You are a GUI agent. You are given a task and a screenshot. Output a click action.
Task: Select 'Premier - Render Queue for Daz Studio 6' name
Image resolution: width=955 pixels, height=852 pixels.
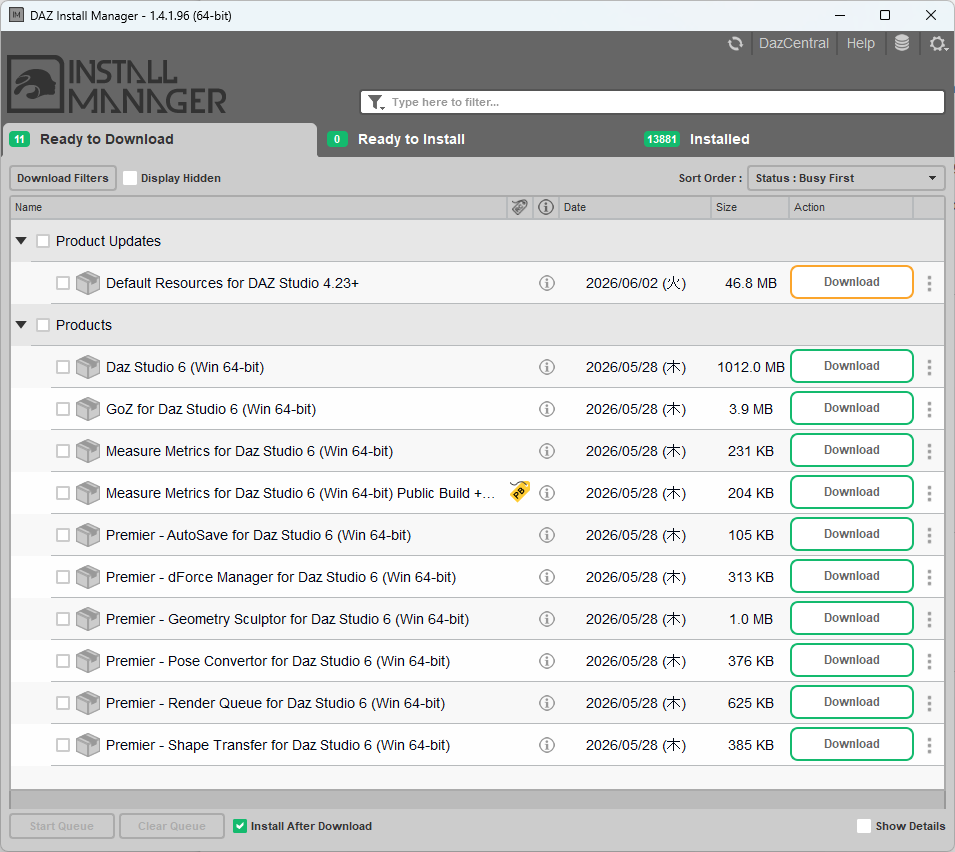[x=275, y=703]
